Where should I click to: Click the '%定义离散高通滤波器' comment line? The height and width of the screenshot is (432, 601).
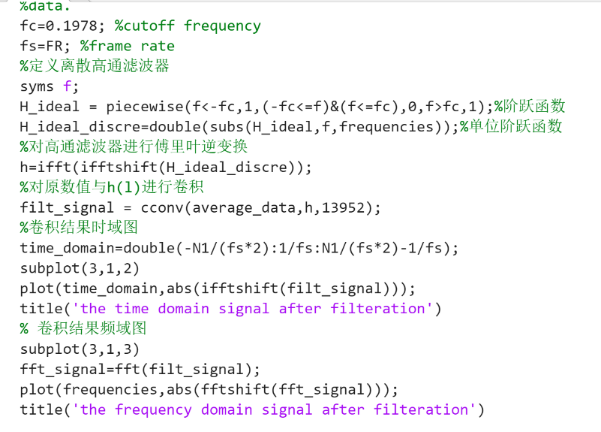[95, 66]
